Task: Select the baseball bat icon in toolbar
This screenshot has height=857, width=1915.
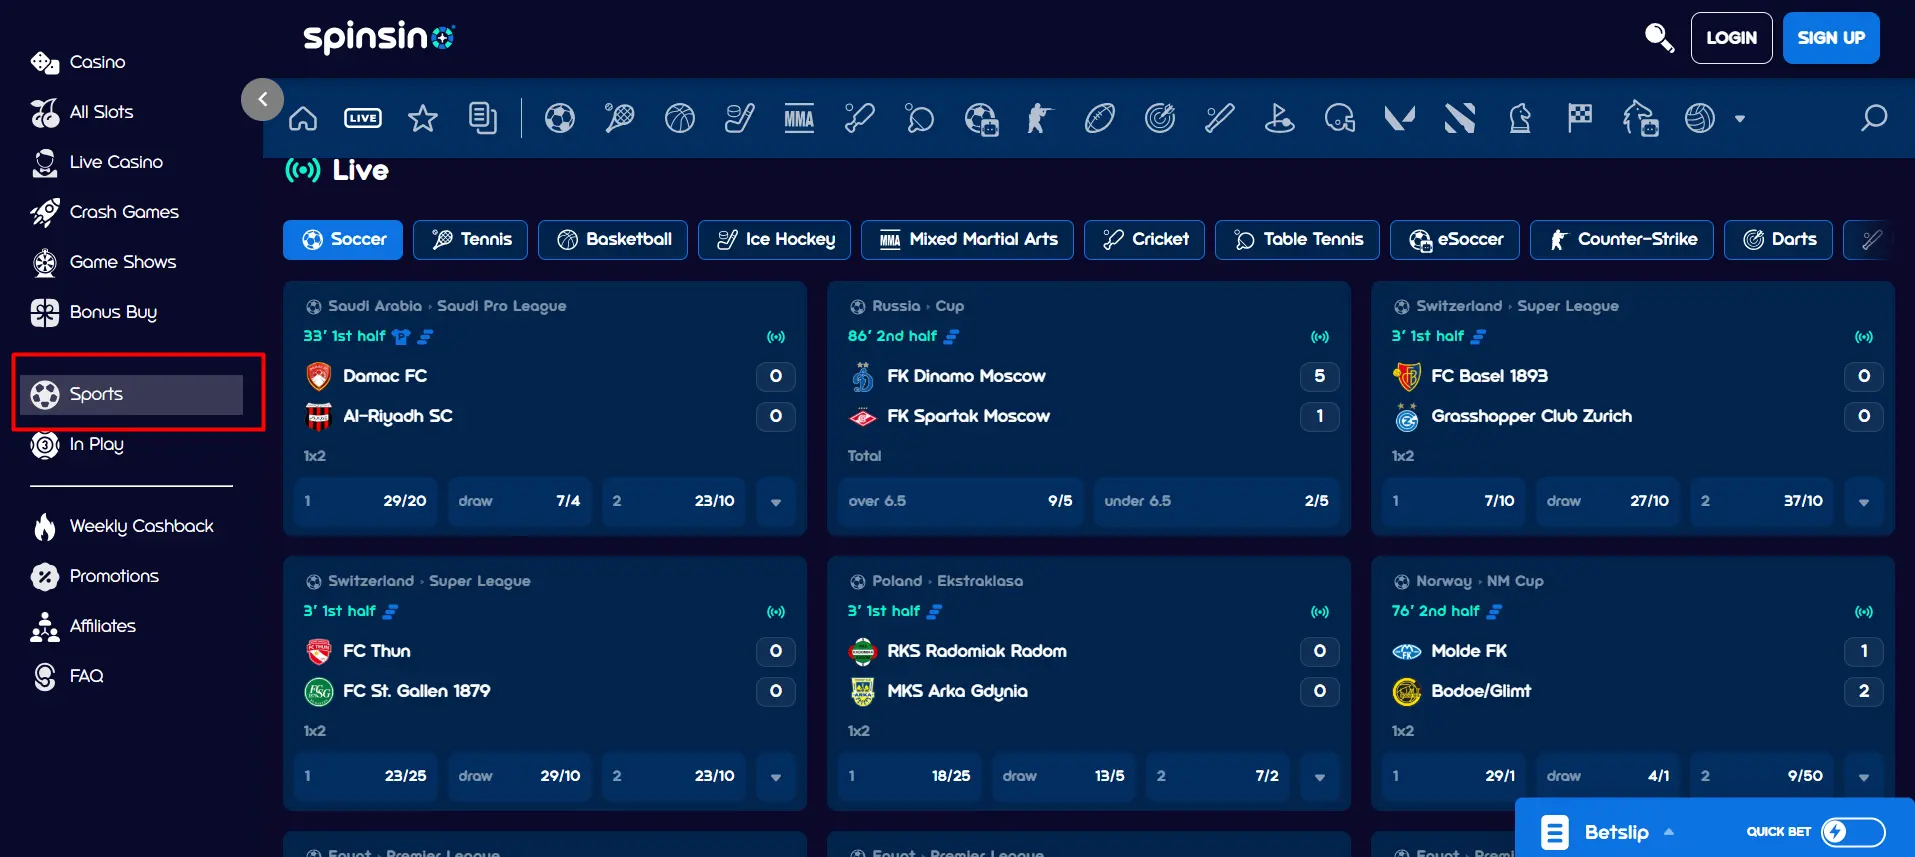Action: [1220, 119]
